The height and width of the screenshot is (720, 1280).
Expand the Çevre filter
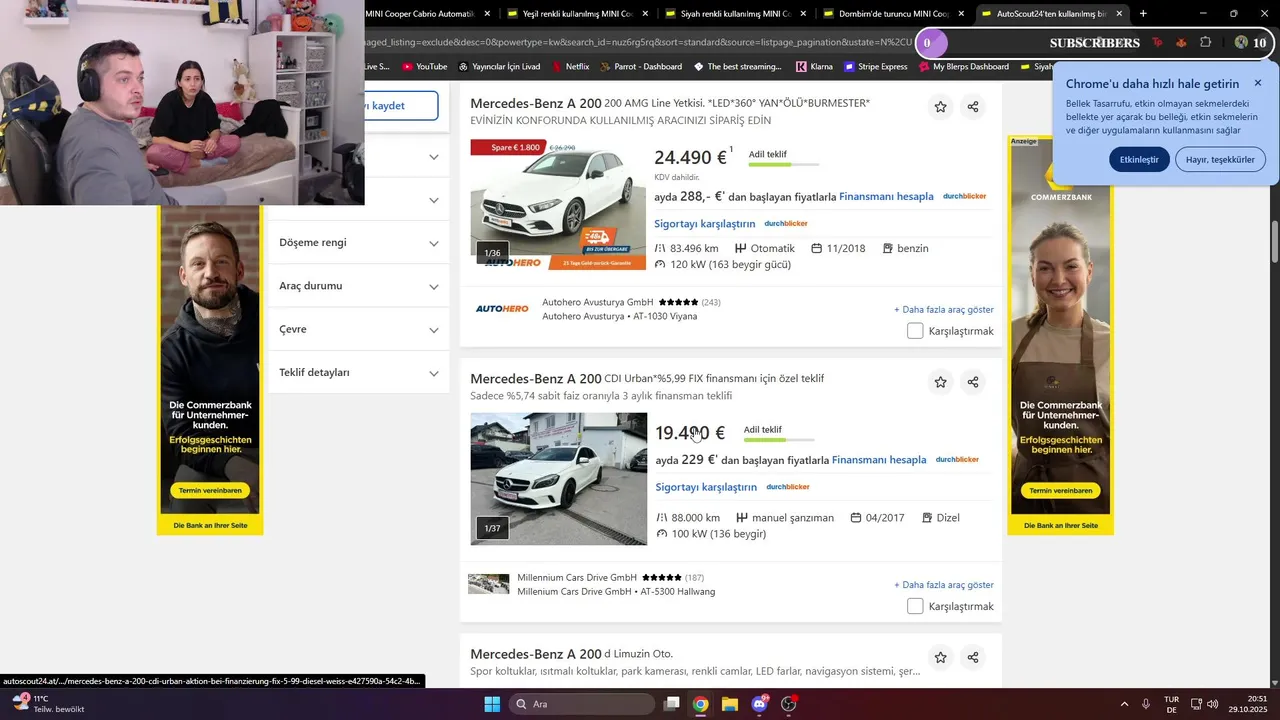[358, 329]
